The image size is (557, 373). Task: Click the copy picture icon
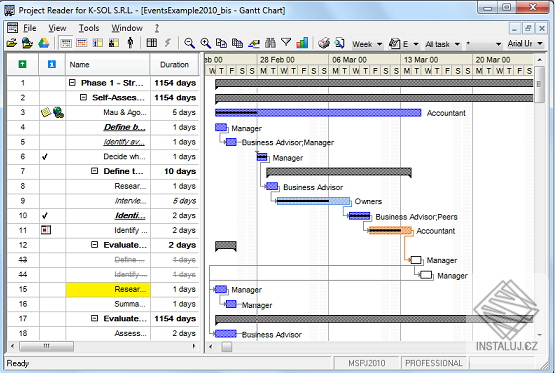[237, 43]
